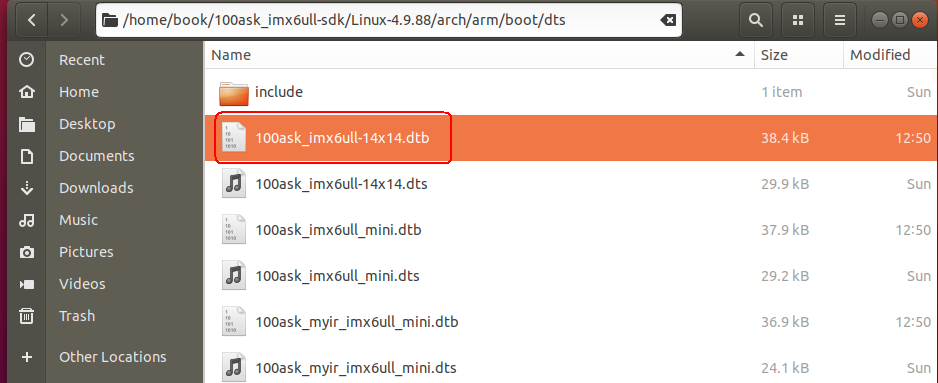Go back with the left arrow button

pyautogui.click(x=32, y=20)
